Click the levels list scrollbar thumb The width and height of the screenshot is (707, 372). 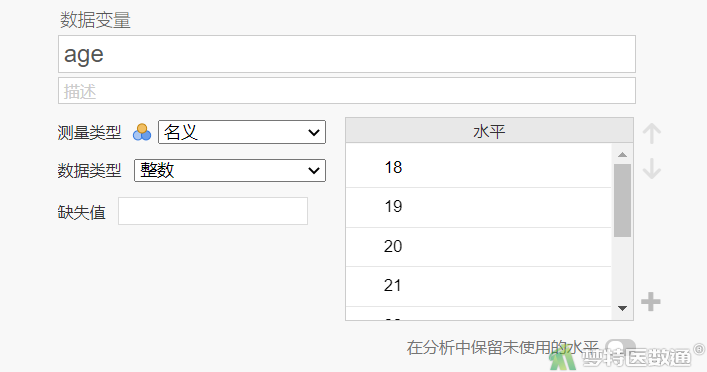[x=622, y=200]
